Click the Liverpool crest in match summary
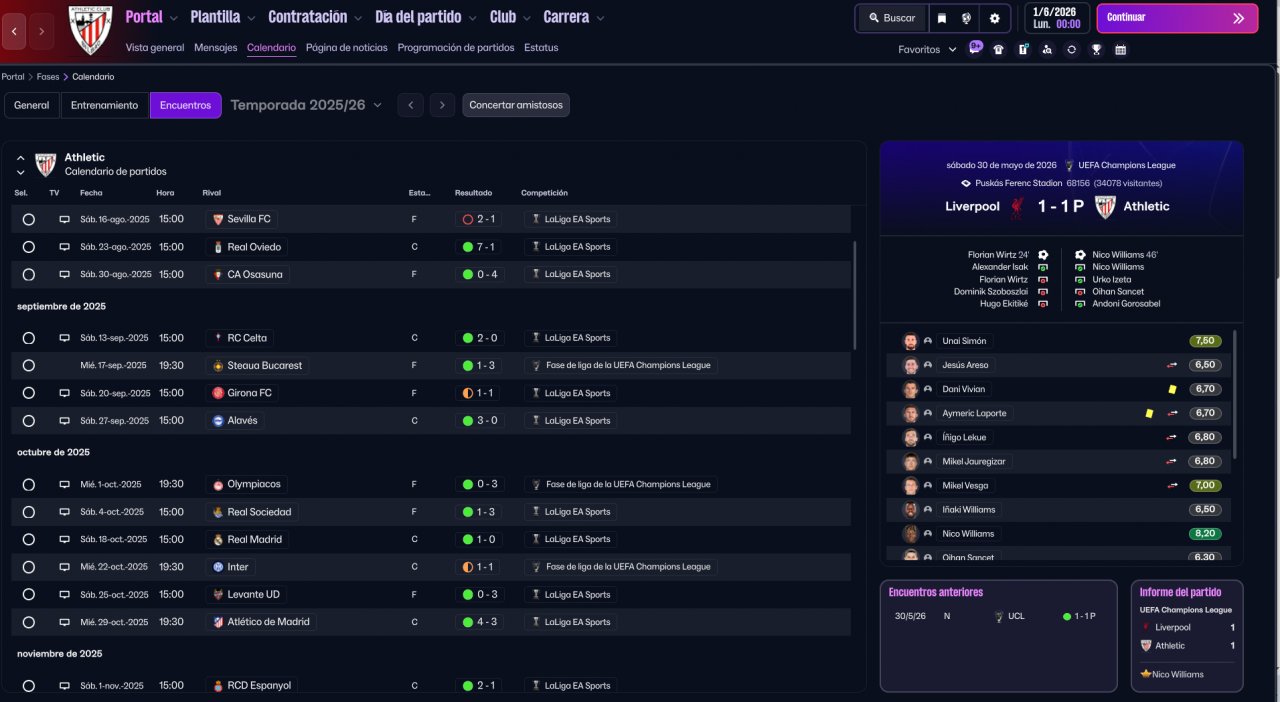This screenshot has width=1280, height=702. coord(1017,207)
